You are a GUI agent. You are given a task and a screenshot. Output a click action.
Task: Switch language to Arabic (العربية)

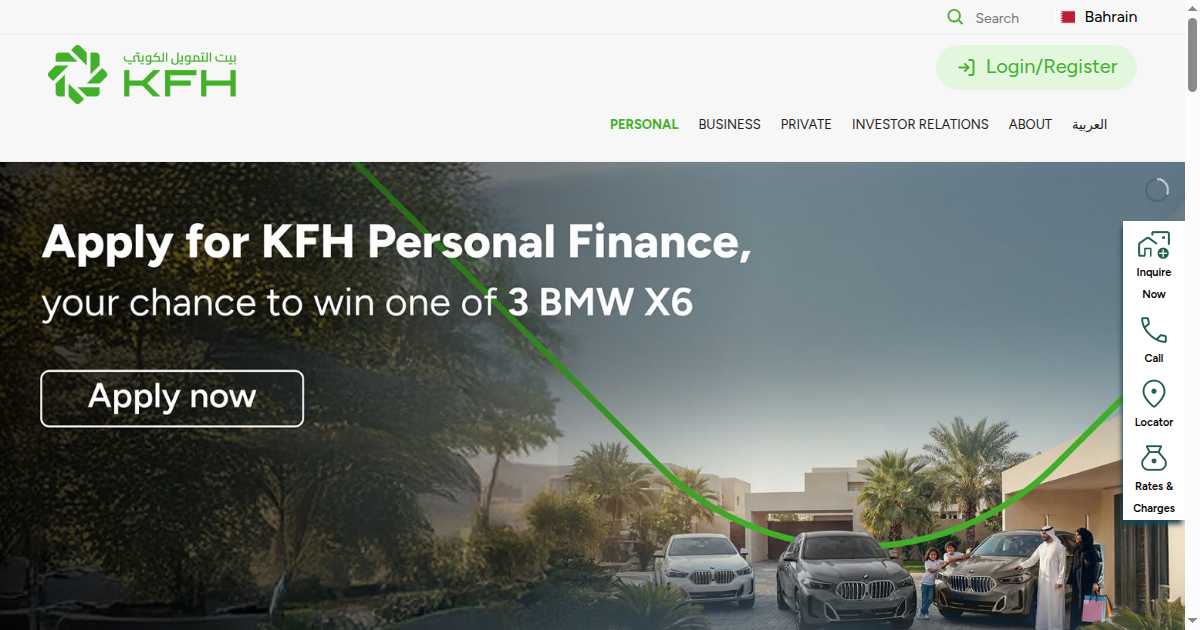(1090, 124)
